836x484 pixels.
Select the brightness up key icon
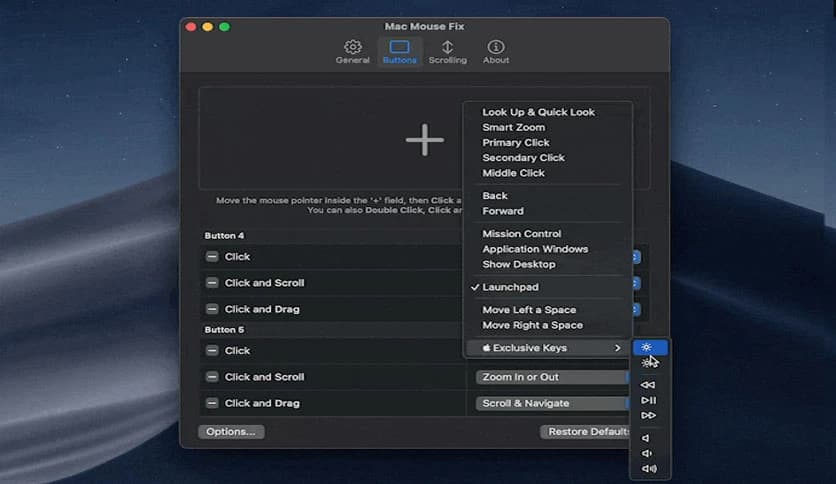coord(650,348)
